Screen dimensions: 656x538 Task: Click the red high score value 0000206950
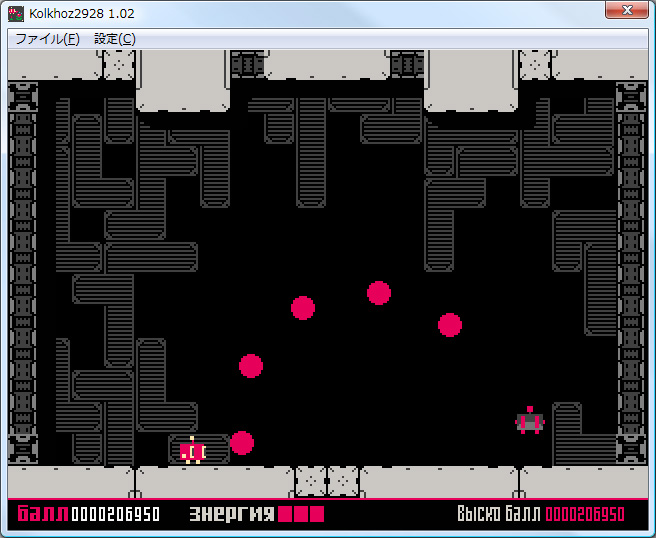pos(585,514)
